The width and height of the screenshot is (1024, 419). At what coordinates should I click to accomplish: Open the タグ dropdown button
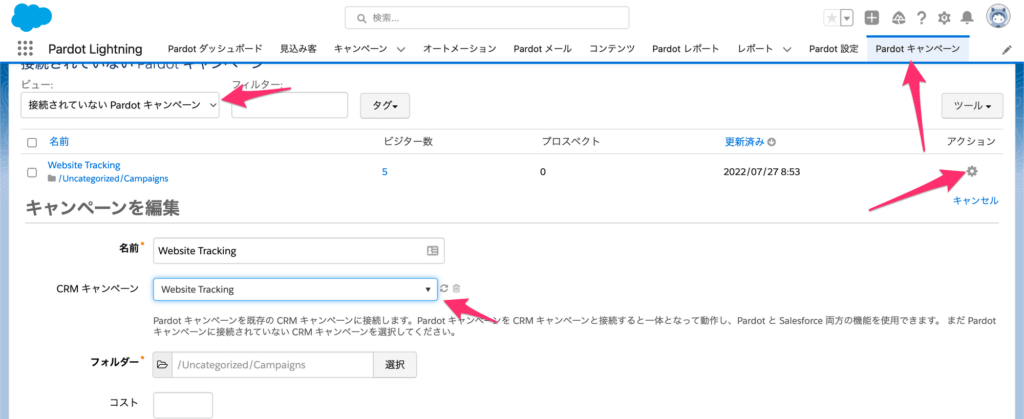click(385, 106)
